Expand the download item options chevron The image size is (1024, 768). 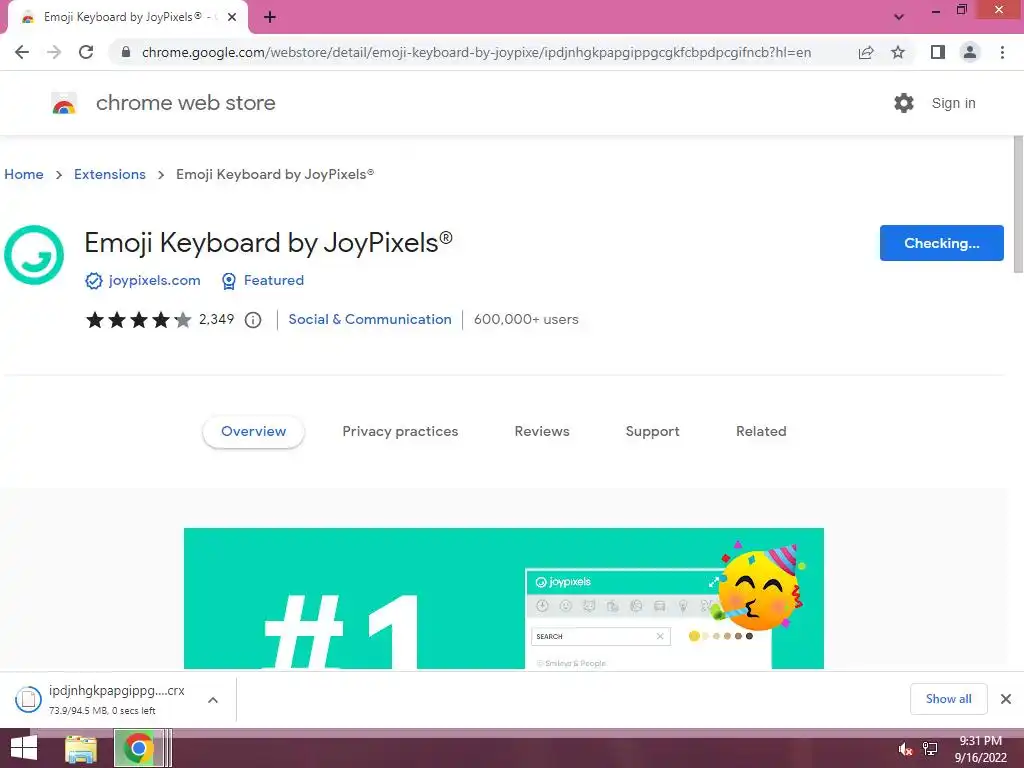click(x=213, y=699)
